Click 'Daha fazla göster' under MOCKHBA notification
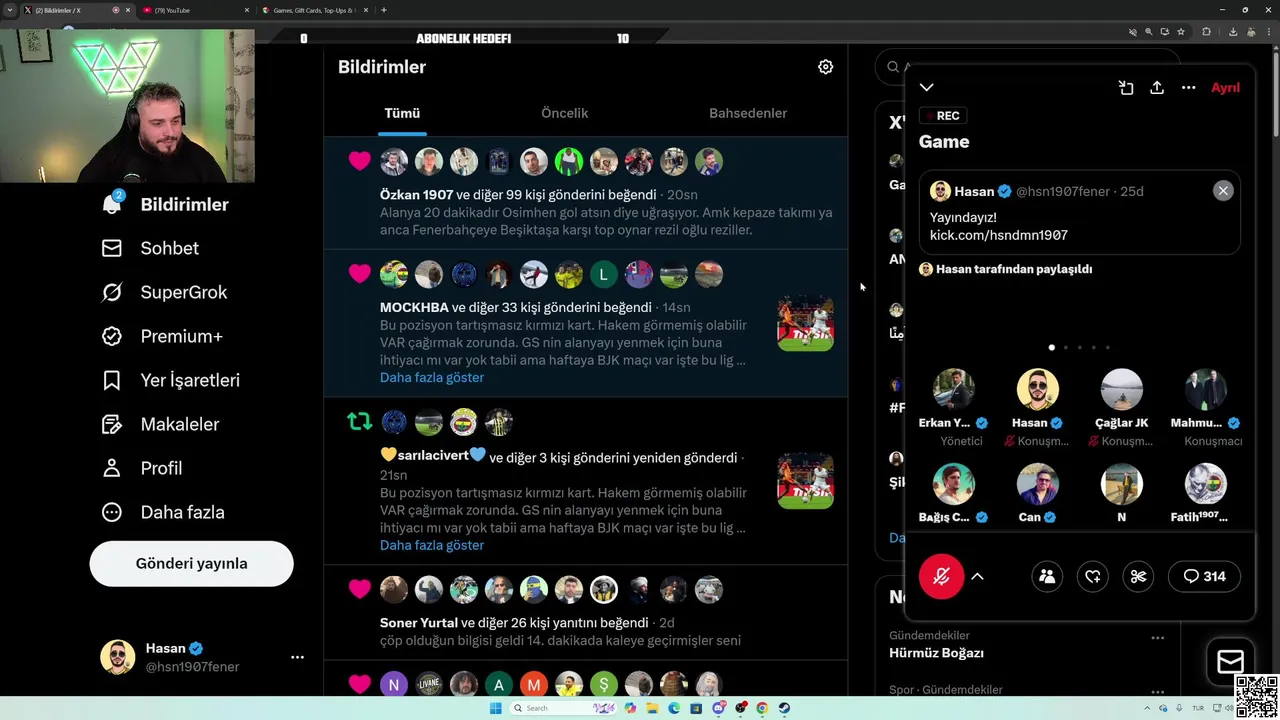 coord(432,377)
